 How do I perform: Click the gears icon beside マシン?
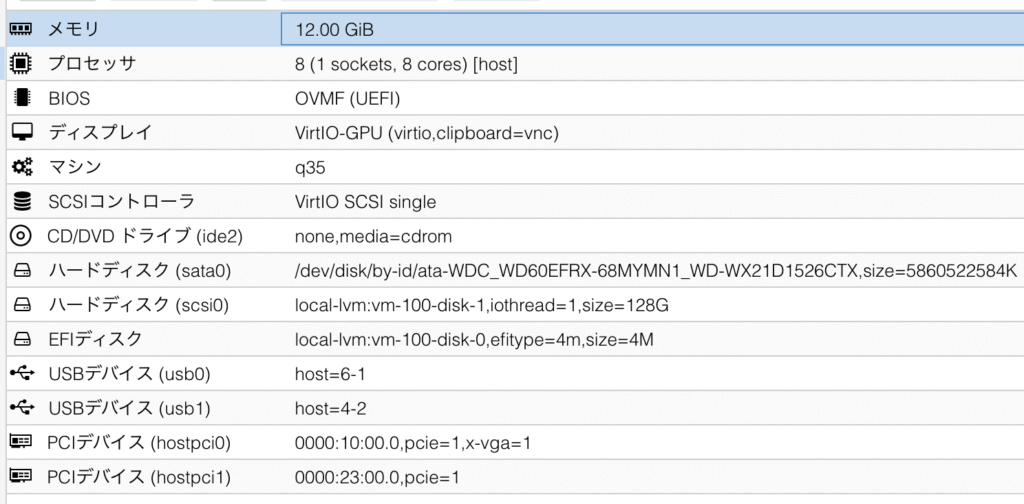20,167
